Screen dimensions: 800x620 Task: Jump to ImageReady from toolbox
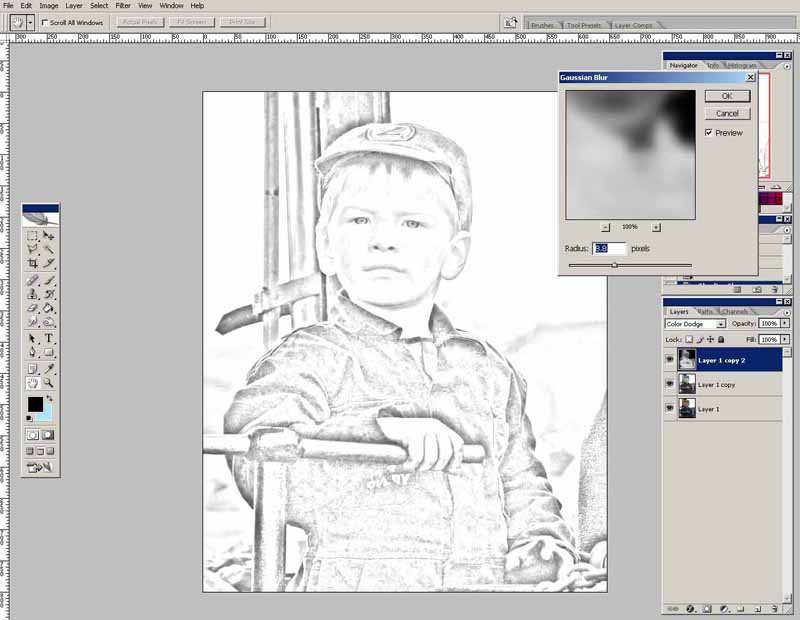coord(40,467)
